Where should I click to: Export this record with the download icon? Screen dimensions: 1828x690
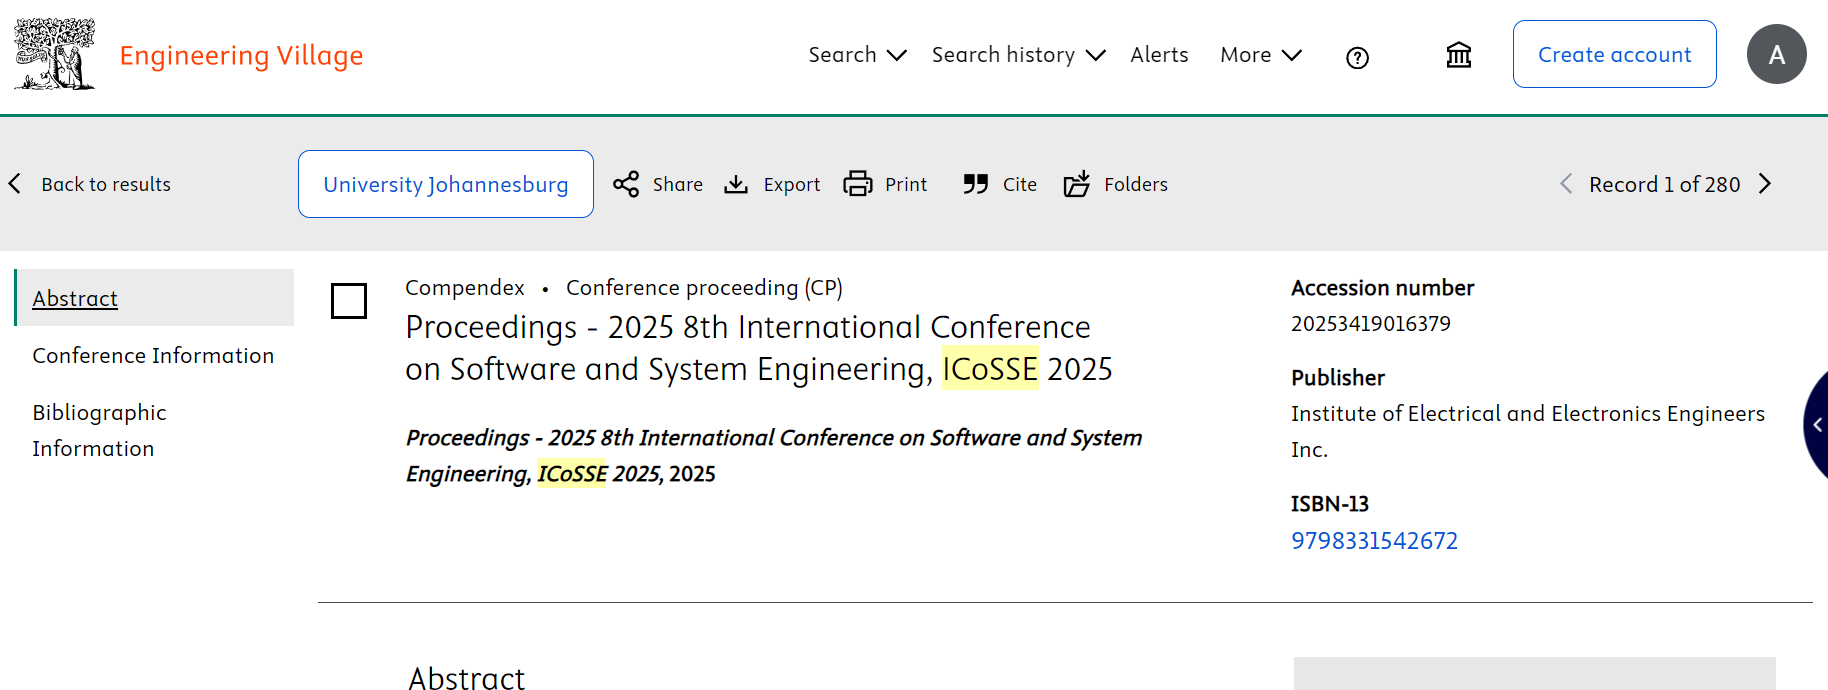coord(736,184)
